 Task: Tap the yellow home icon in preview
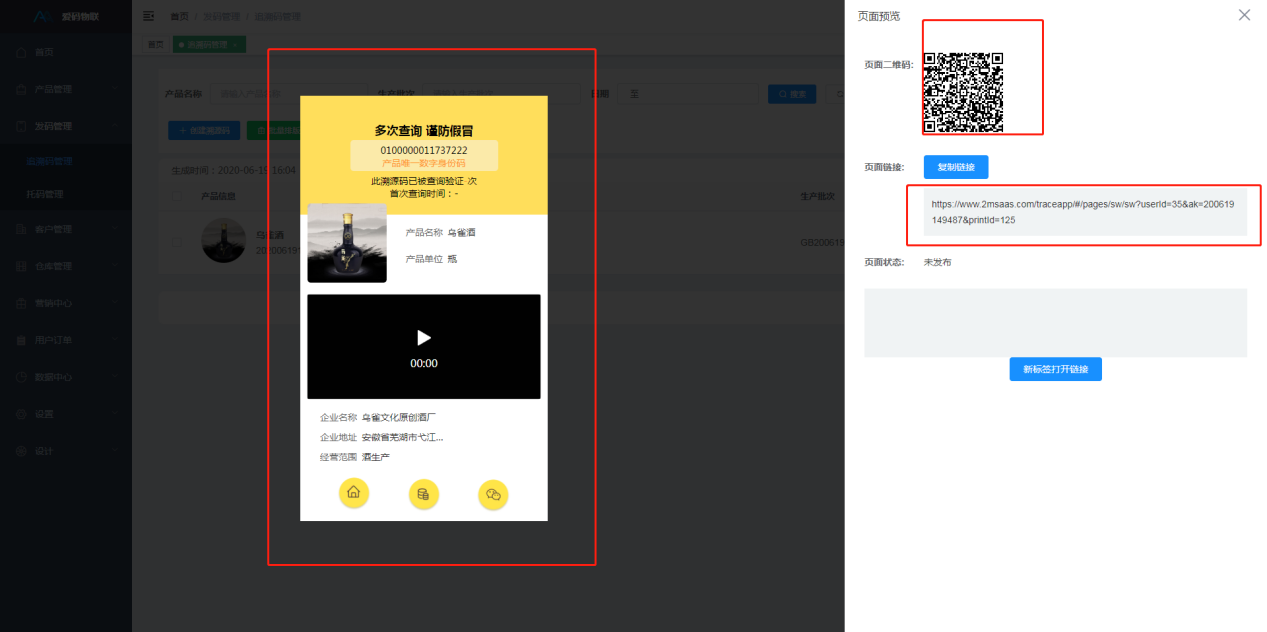353,493
